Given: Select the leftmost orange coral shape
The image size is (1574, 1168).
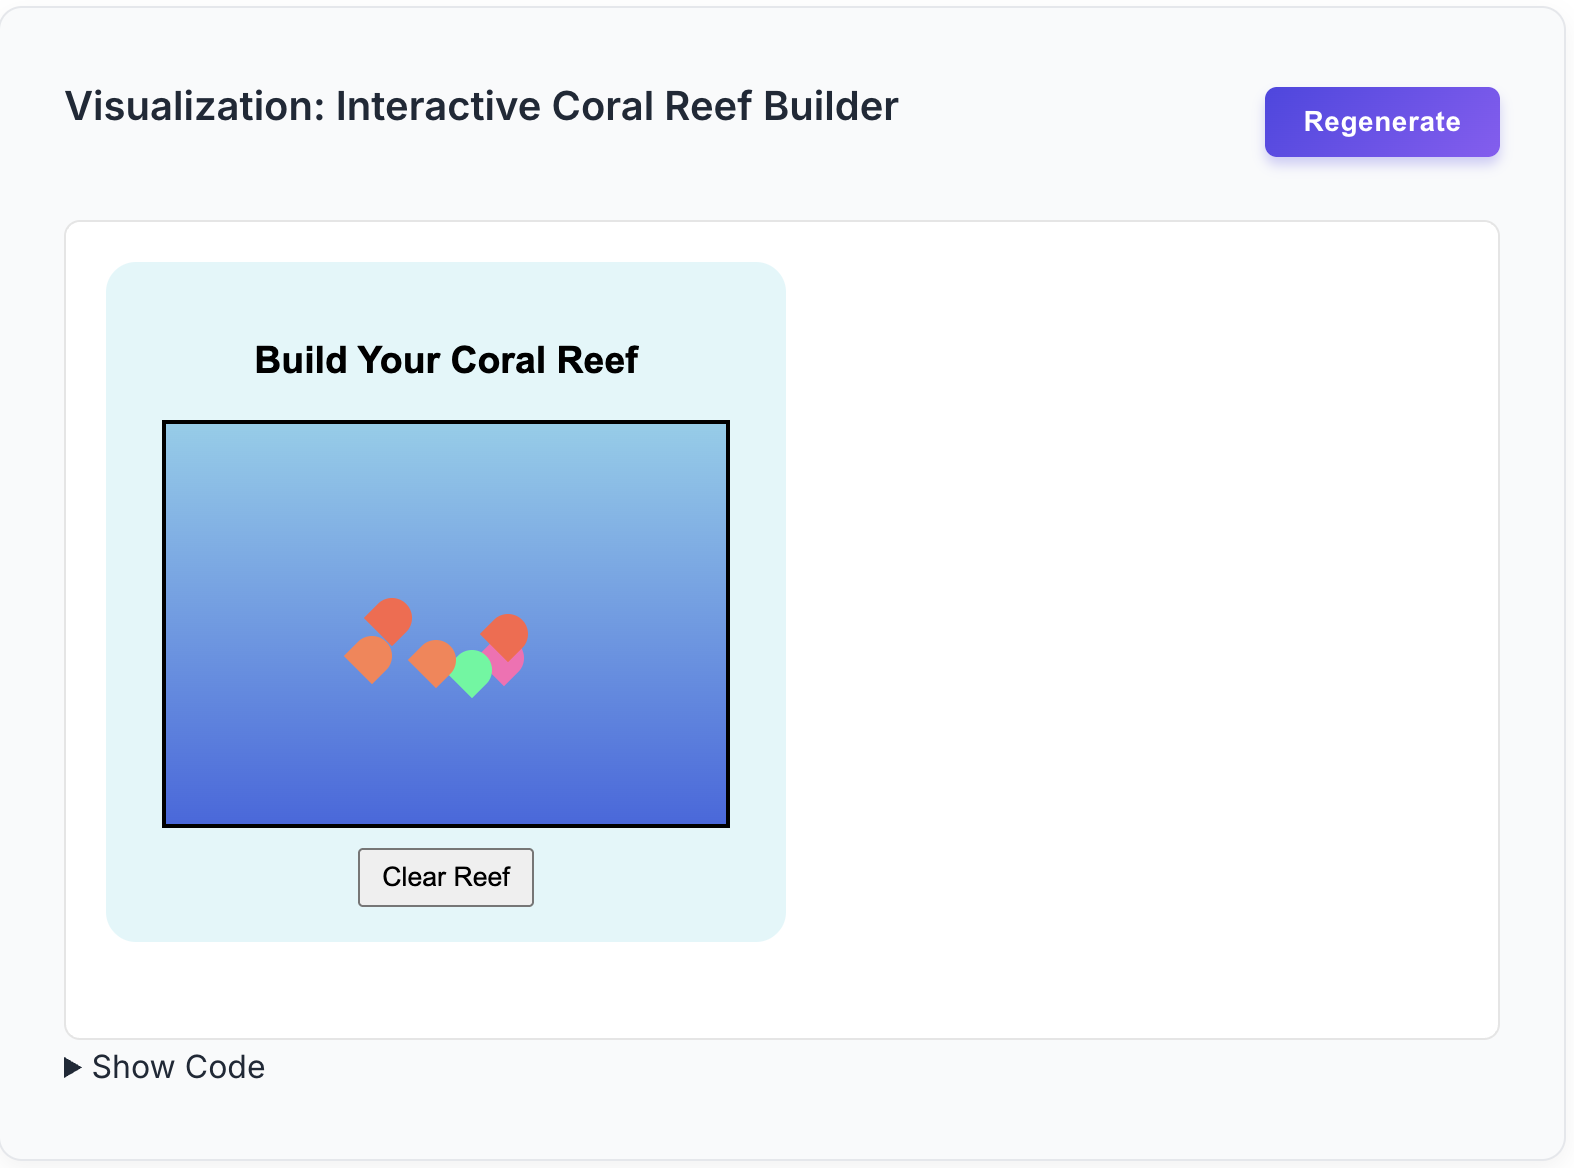Looking at the screenshot, I should click(368, 659).
